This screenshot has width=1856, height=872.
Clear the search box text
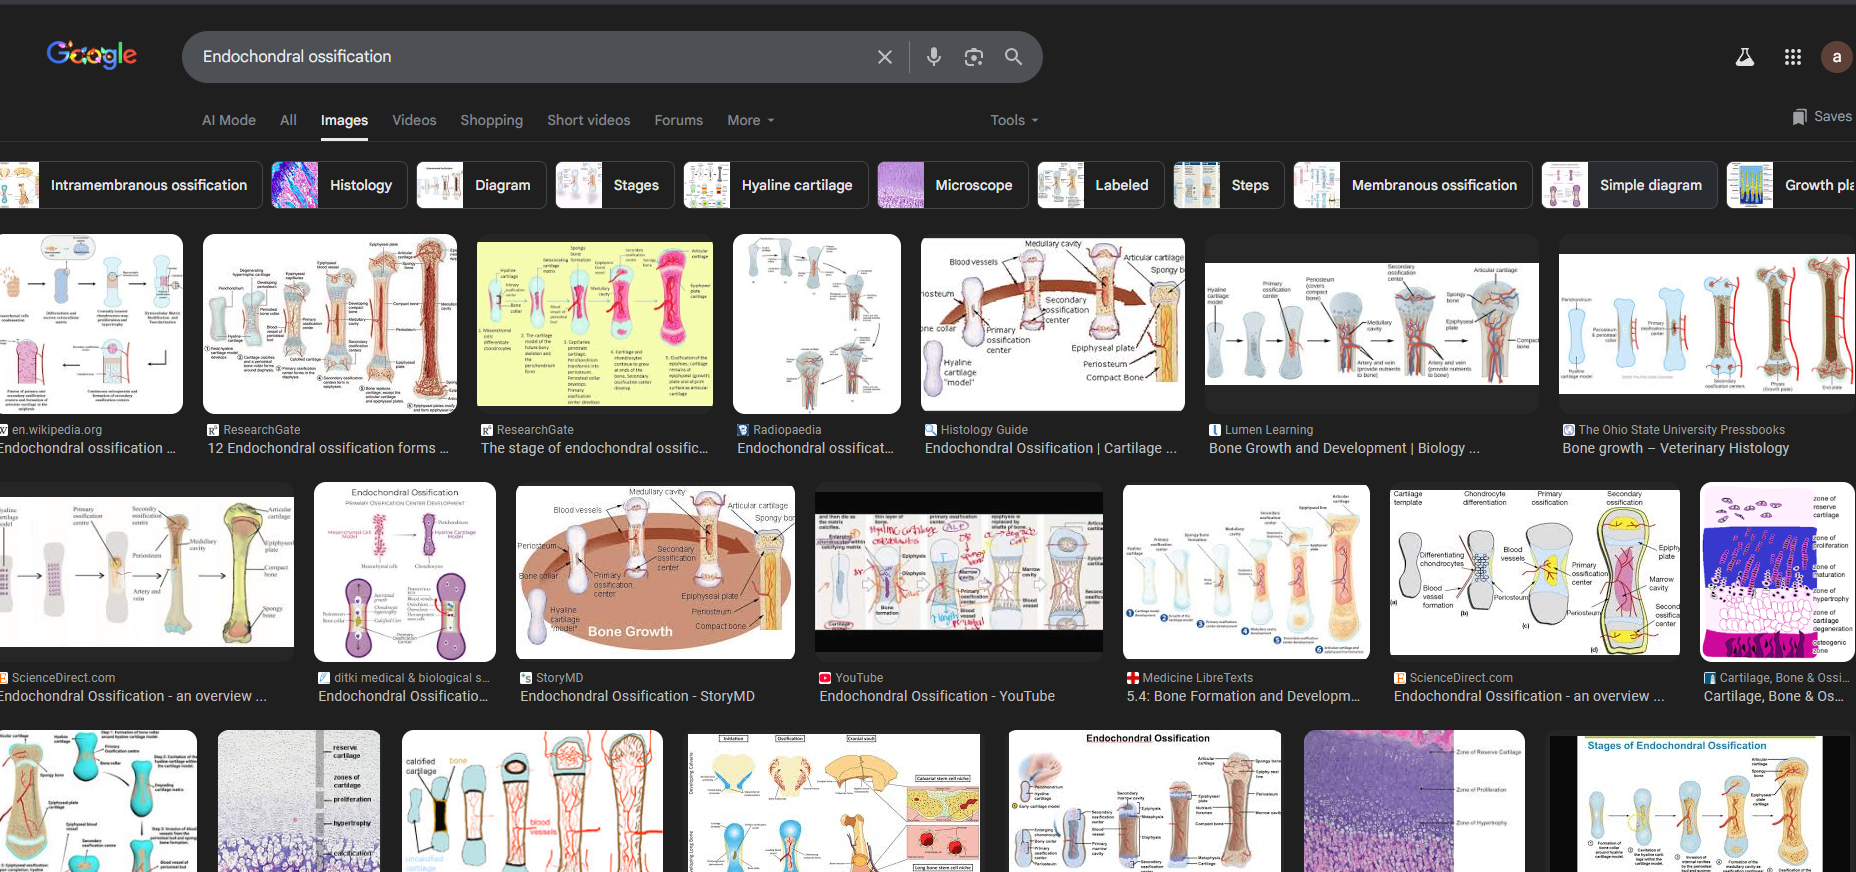click(x=884, y=57)
